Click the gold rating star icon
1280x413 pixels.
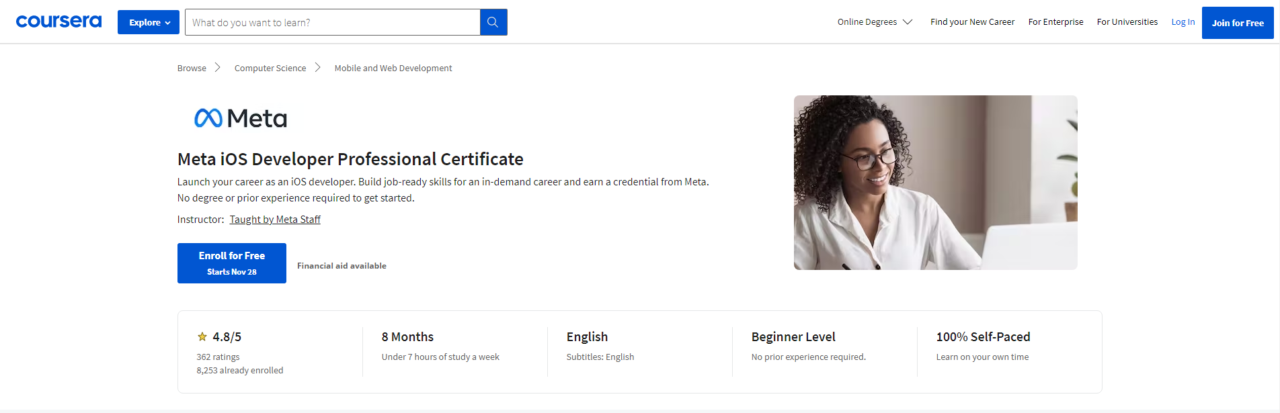(202, 337)
